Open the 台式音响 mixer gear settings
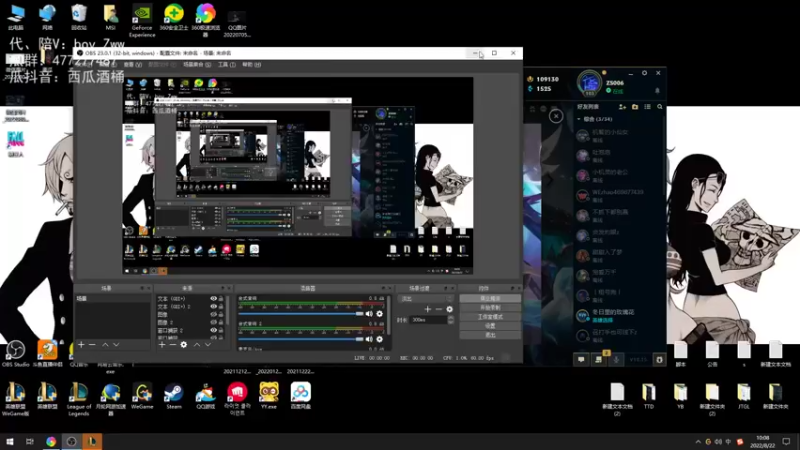The width and height of the screenshot is (800, 450). point(380,314)
